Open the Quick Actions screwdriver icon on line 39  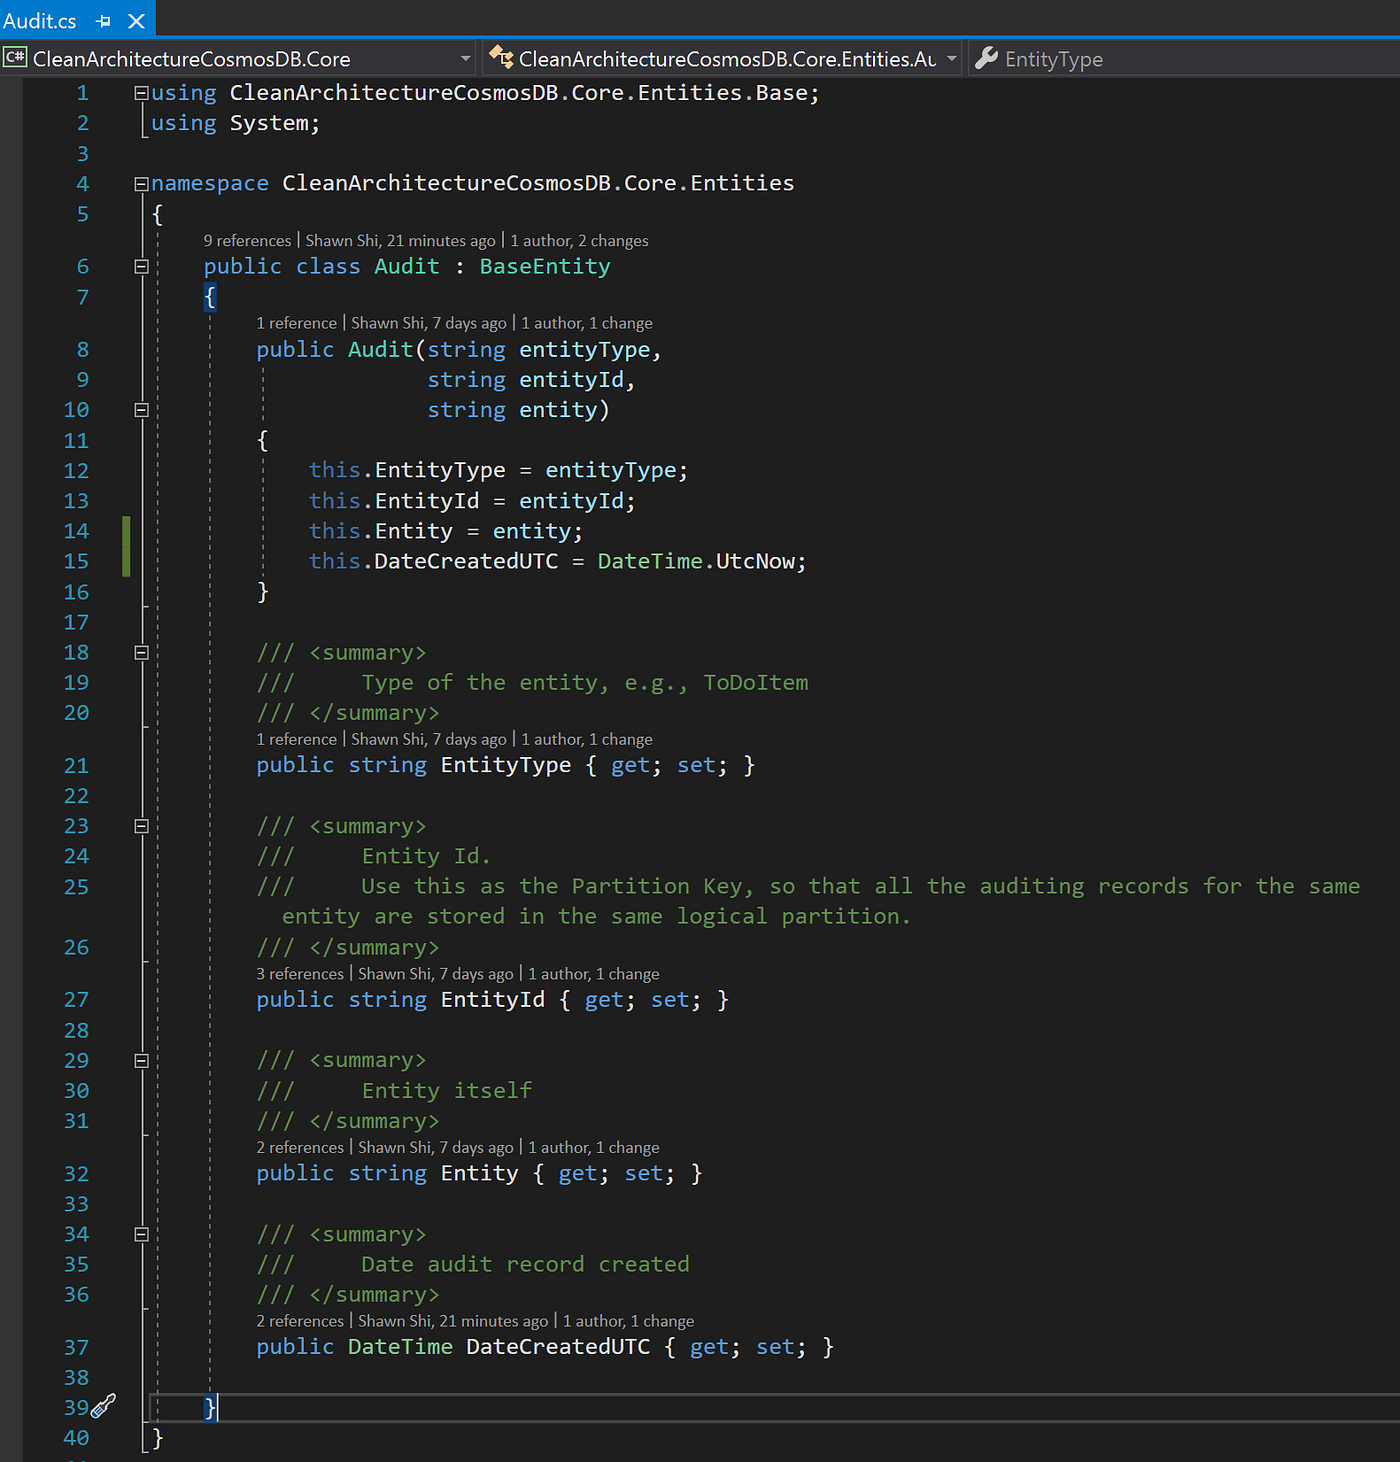coord(105,1405)
